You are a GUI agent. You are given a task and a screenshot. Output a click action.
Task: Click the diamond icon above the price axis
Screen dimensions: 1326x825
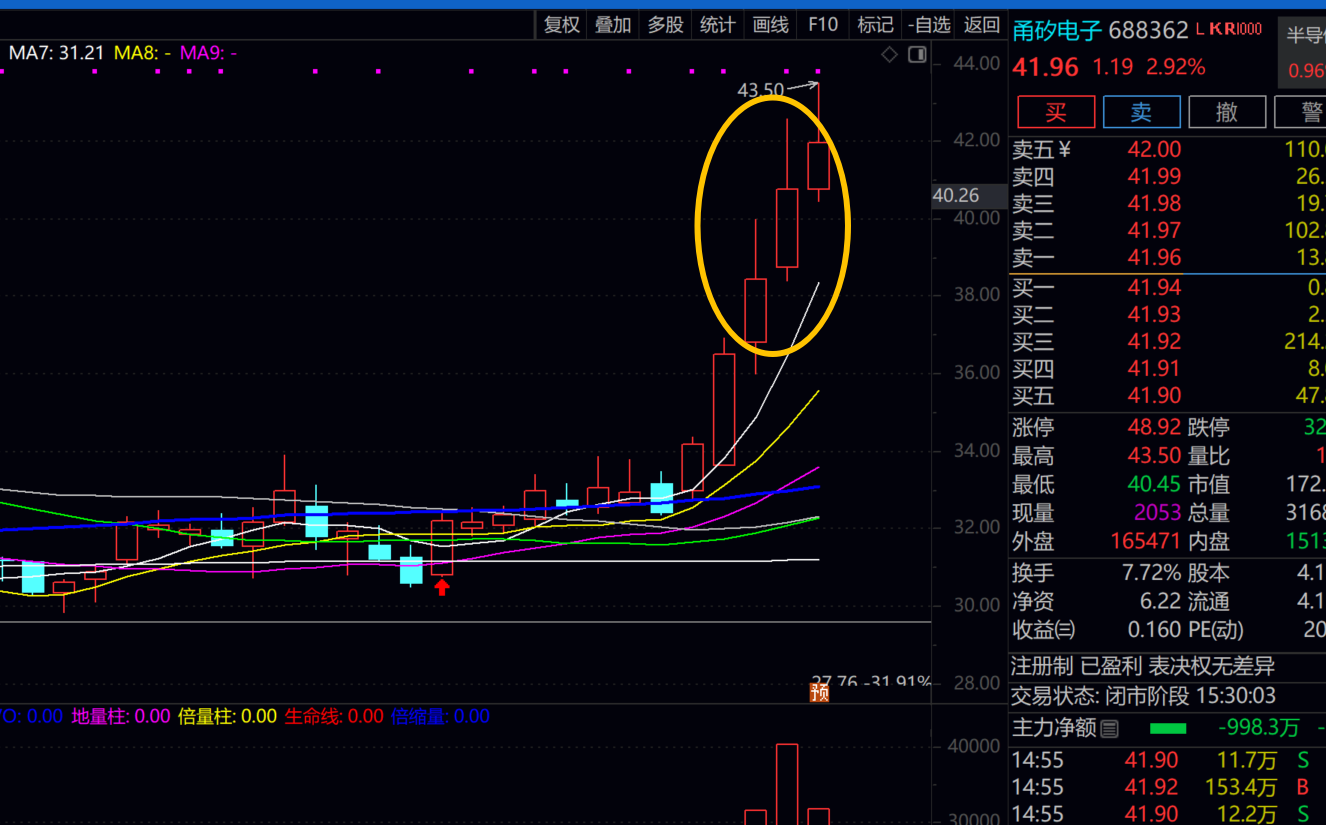889,55
